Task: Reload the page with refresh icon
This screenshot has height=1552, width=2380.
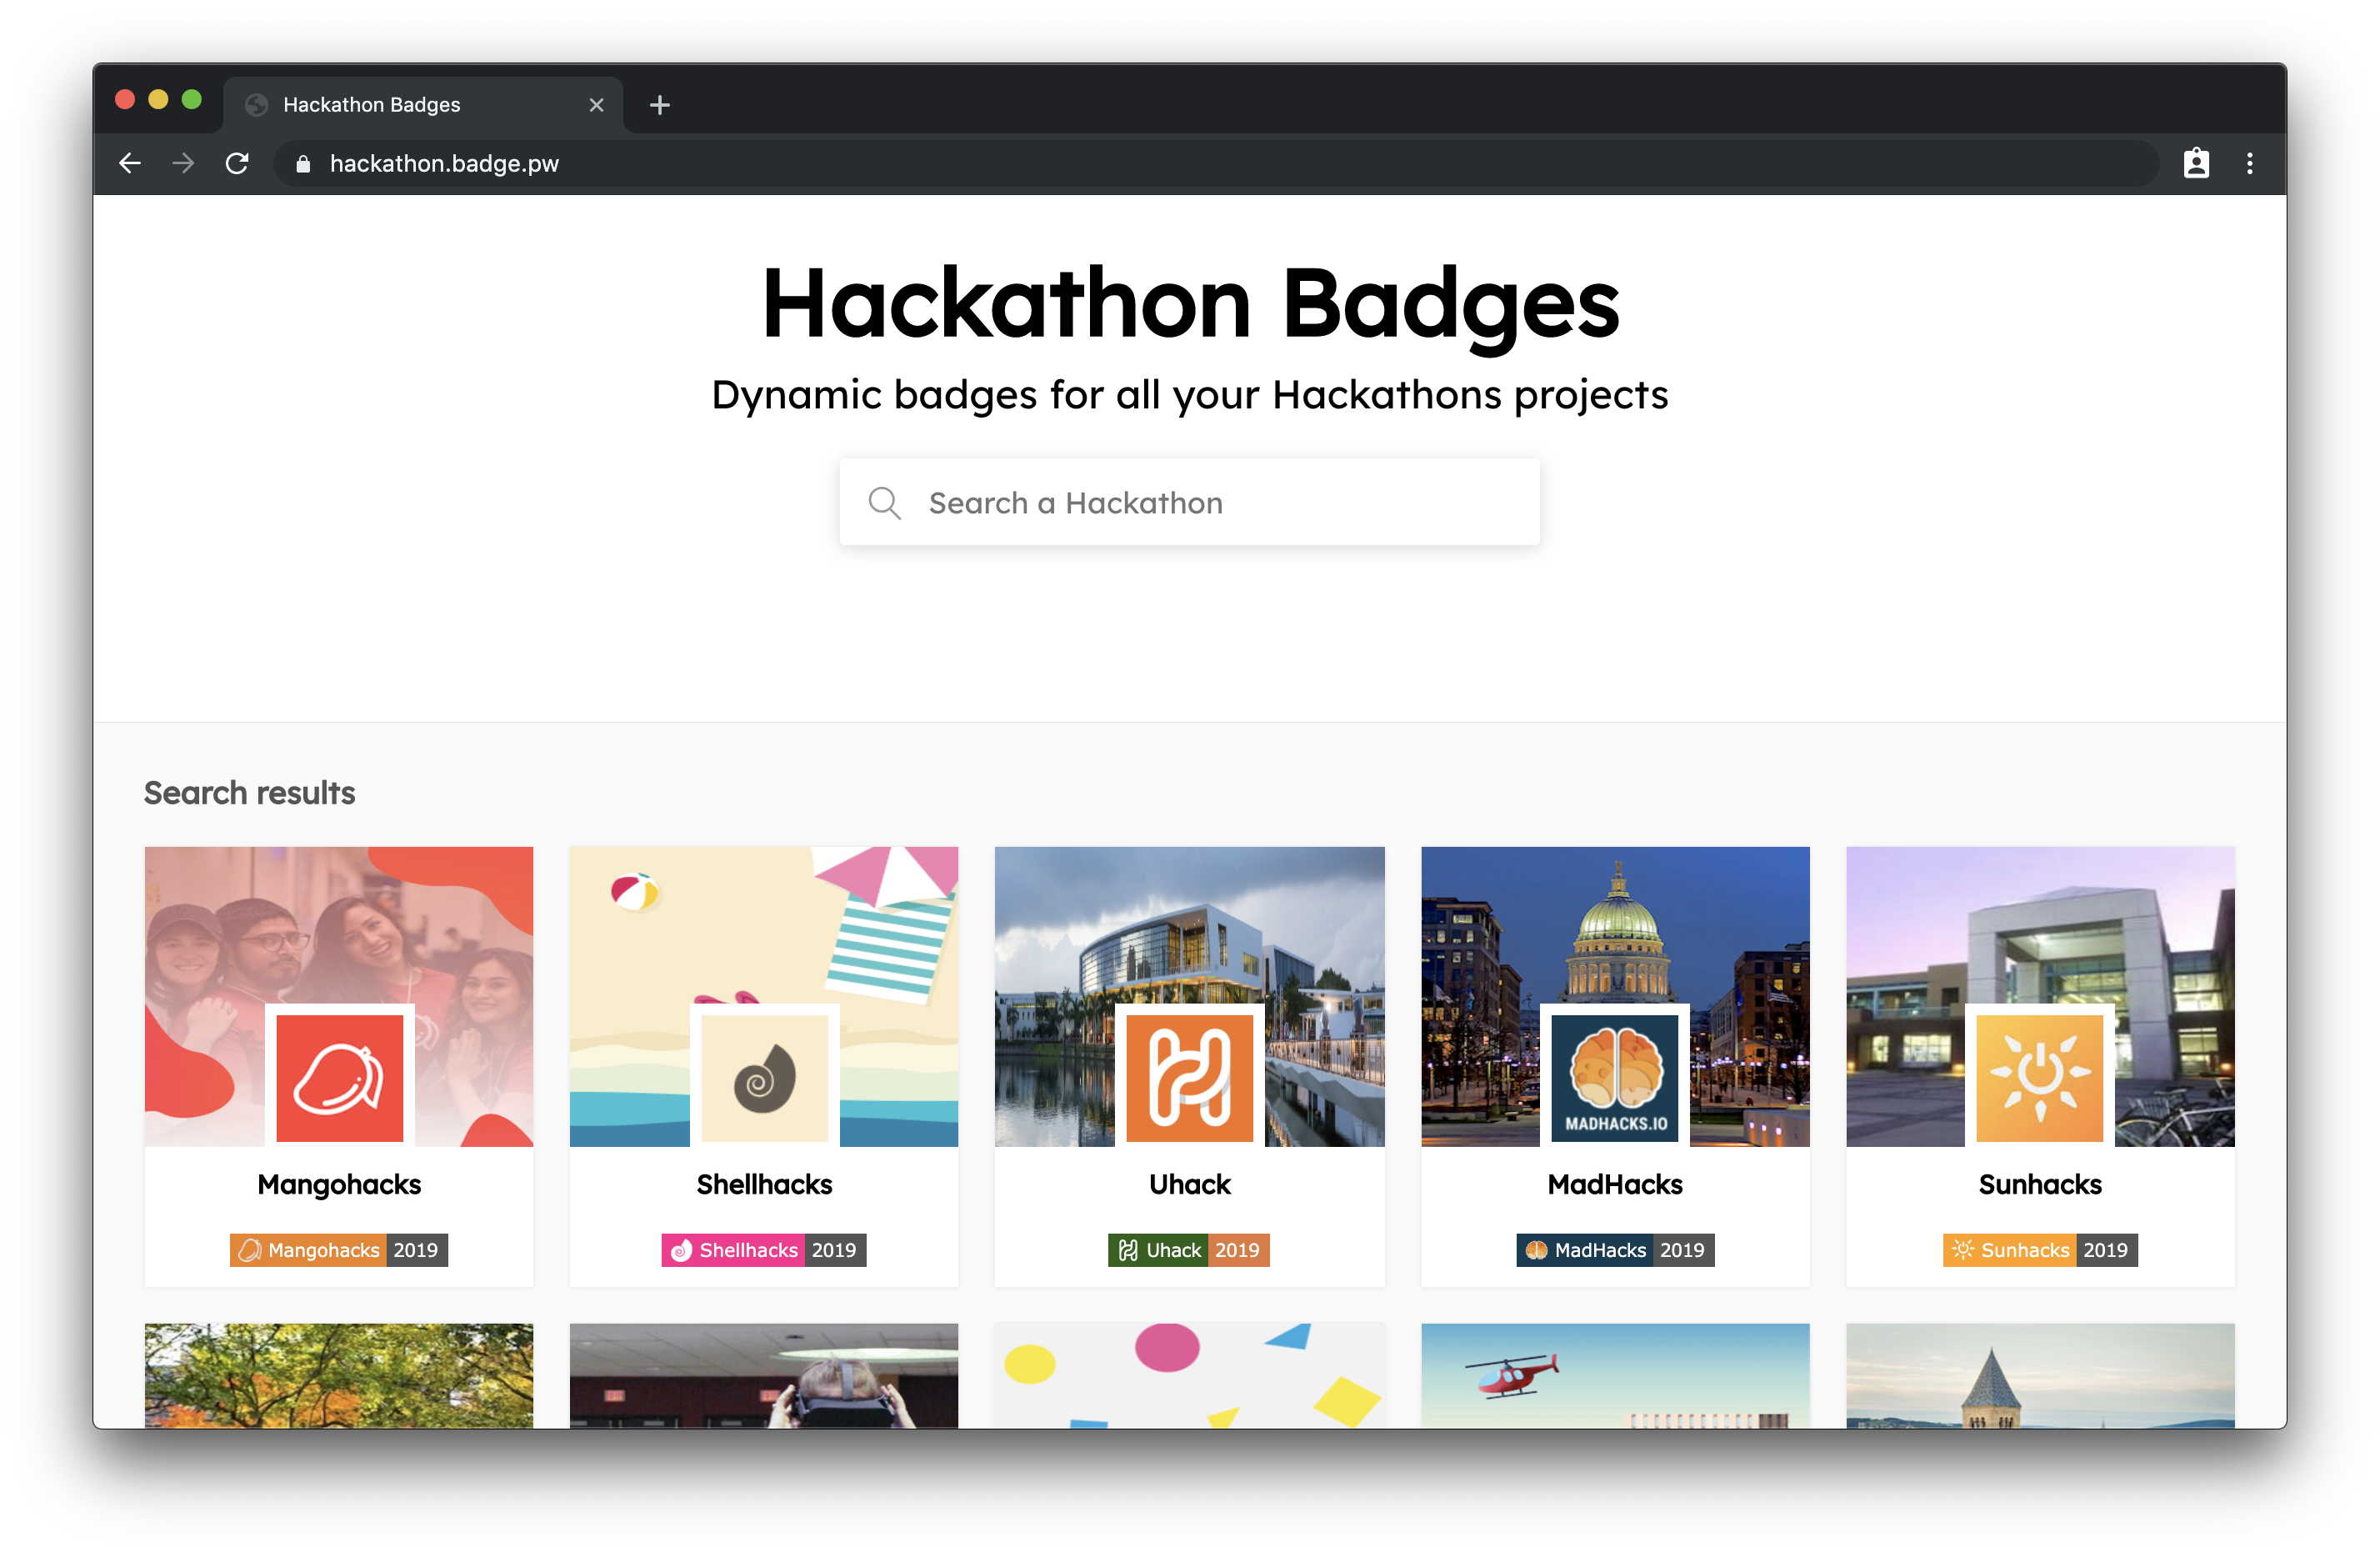Action: click(x=237, y=163)
